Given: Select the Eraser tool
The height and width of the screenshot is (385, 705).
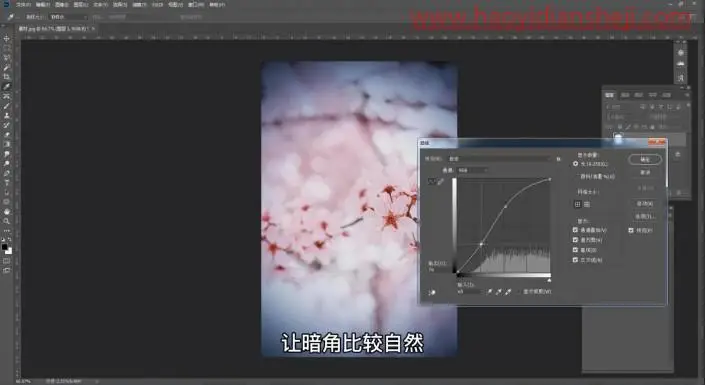Looking at the screenshot, I should (x=6, y=134).
